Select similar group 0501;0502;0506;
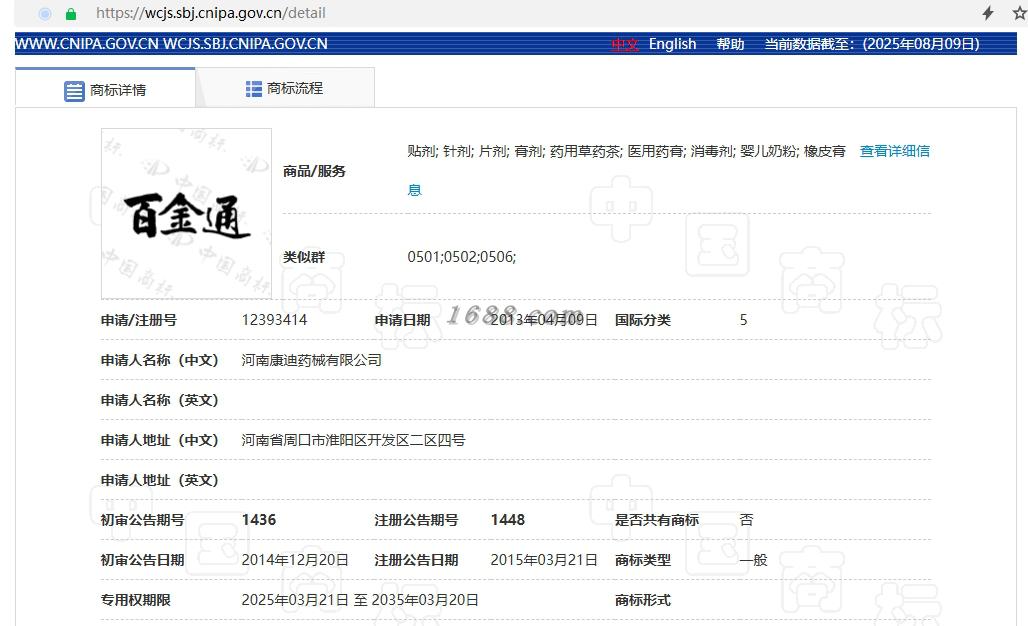Viewport: 1028px width, 626px height. tap(462, 257)
